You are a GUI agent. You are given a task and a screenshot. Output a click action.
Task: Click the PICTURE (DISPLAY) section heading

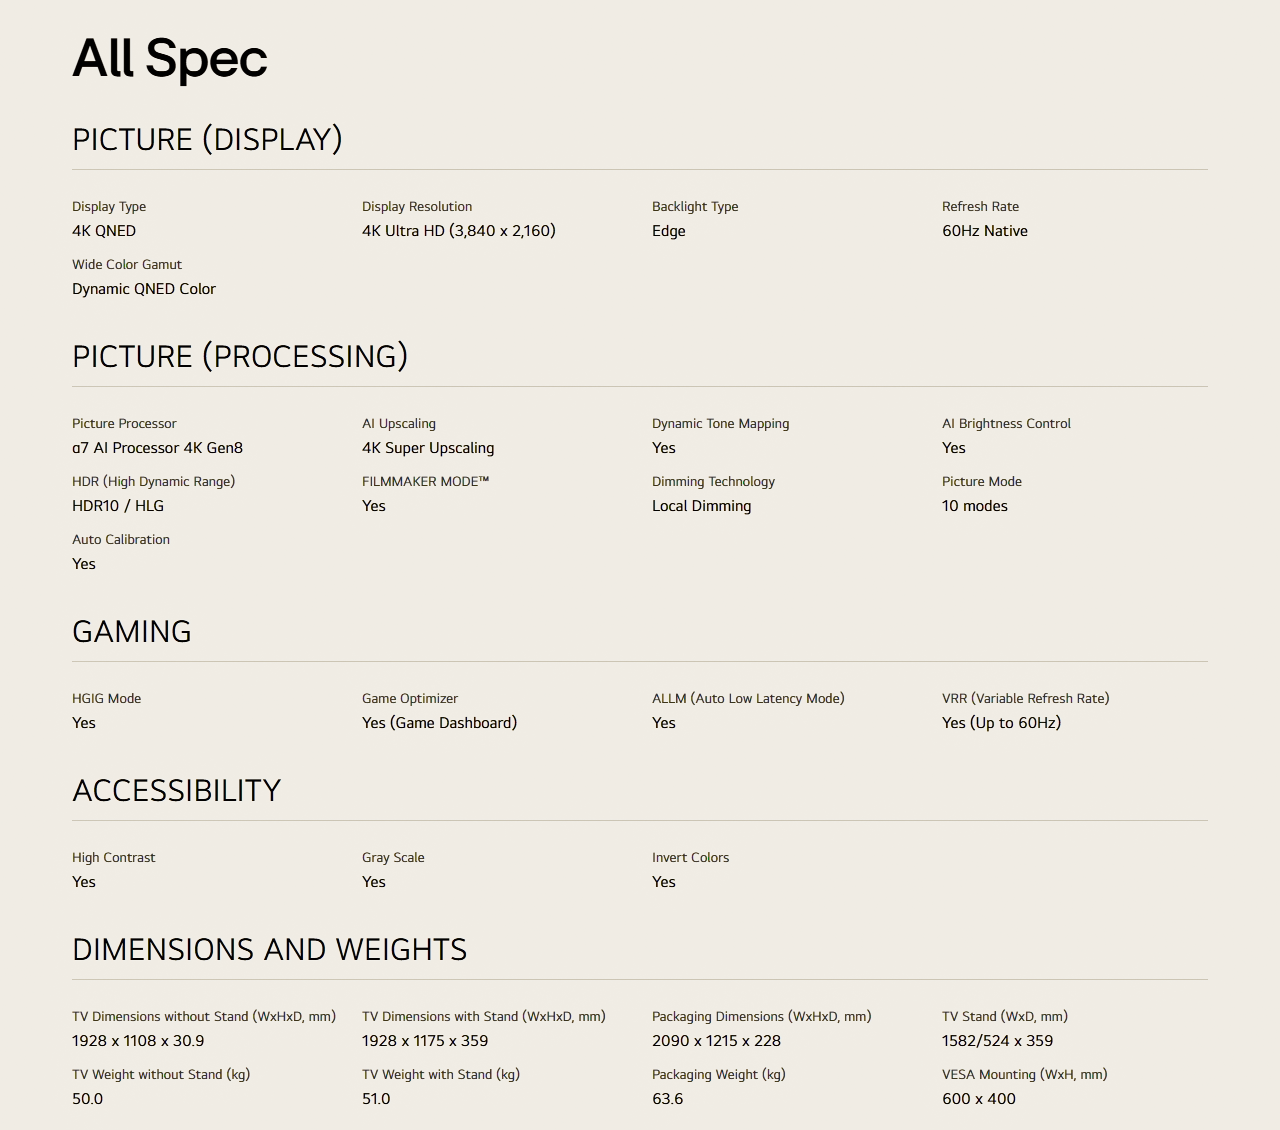[x=207, y=139]
